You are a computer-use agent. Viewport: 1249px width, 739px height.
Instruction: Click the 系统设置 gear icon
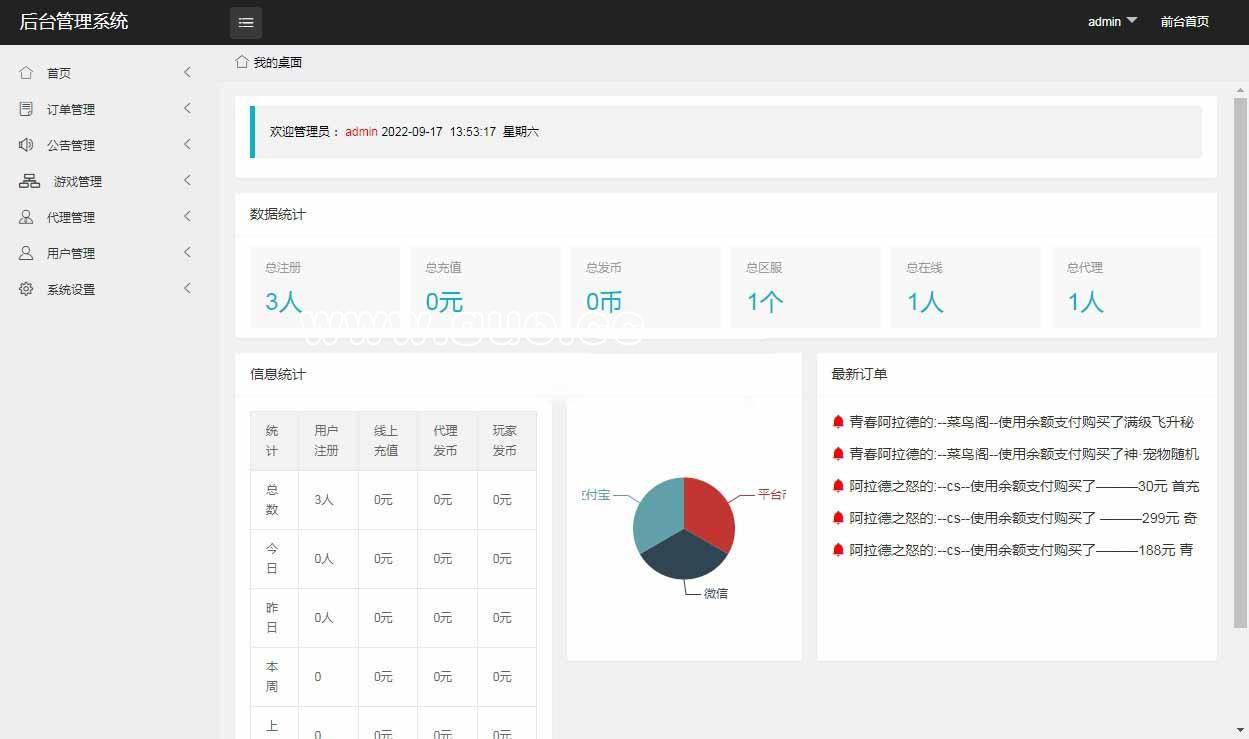(26, 289)
